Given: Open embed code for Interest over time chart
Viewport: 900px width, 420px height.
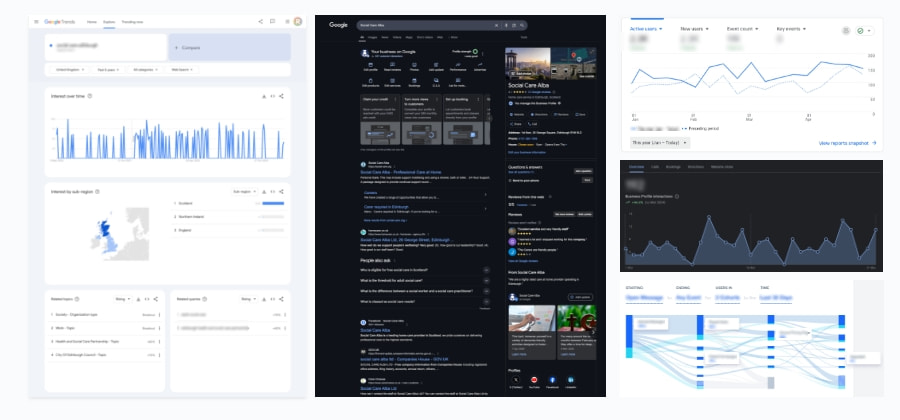Looking at the screenshot, I should (x=273, y=96).
